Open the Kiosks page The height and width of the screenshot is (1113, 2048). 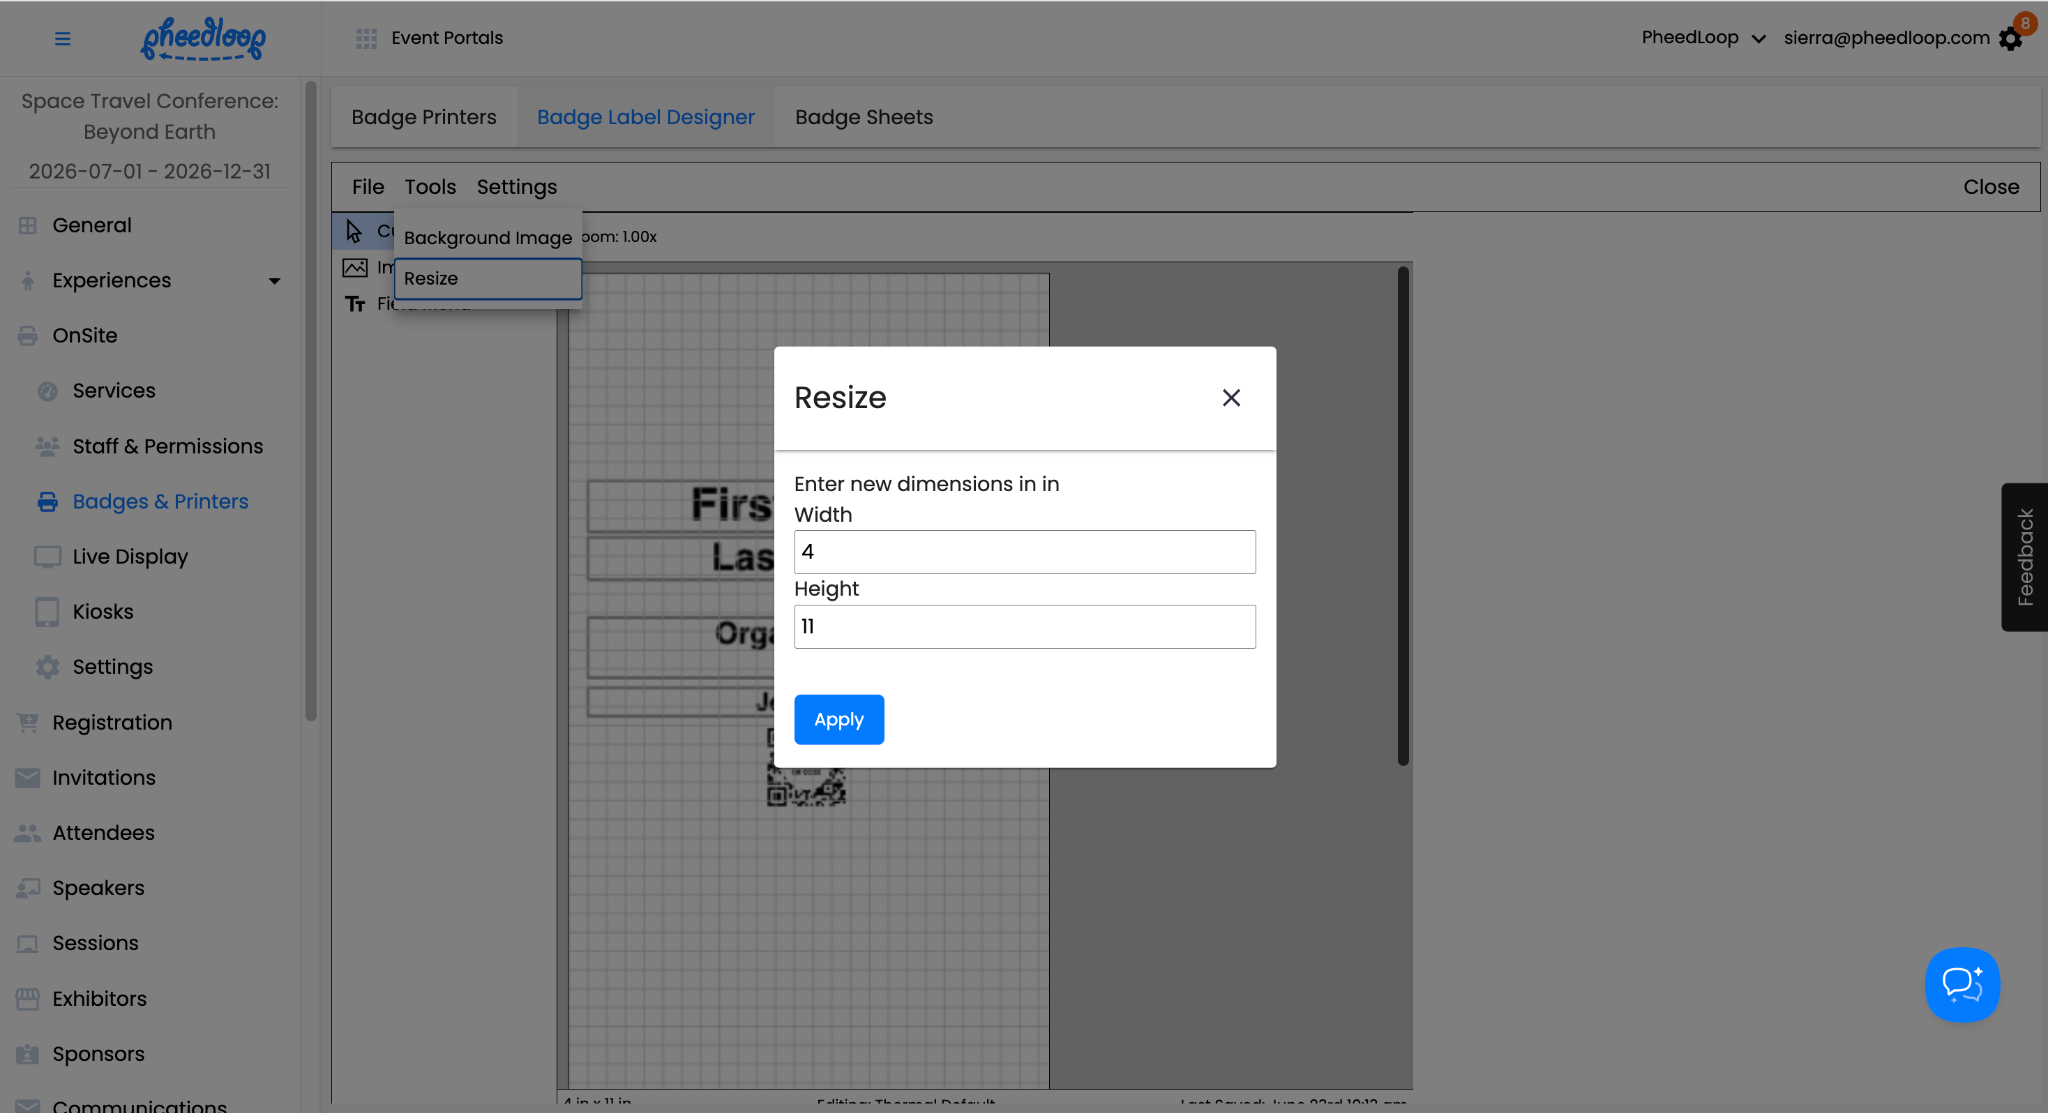coord(103,612)
